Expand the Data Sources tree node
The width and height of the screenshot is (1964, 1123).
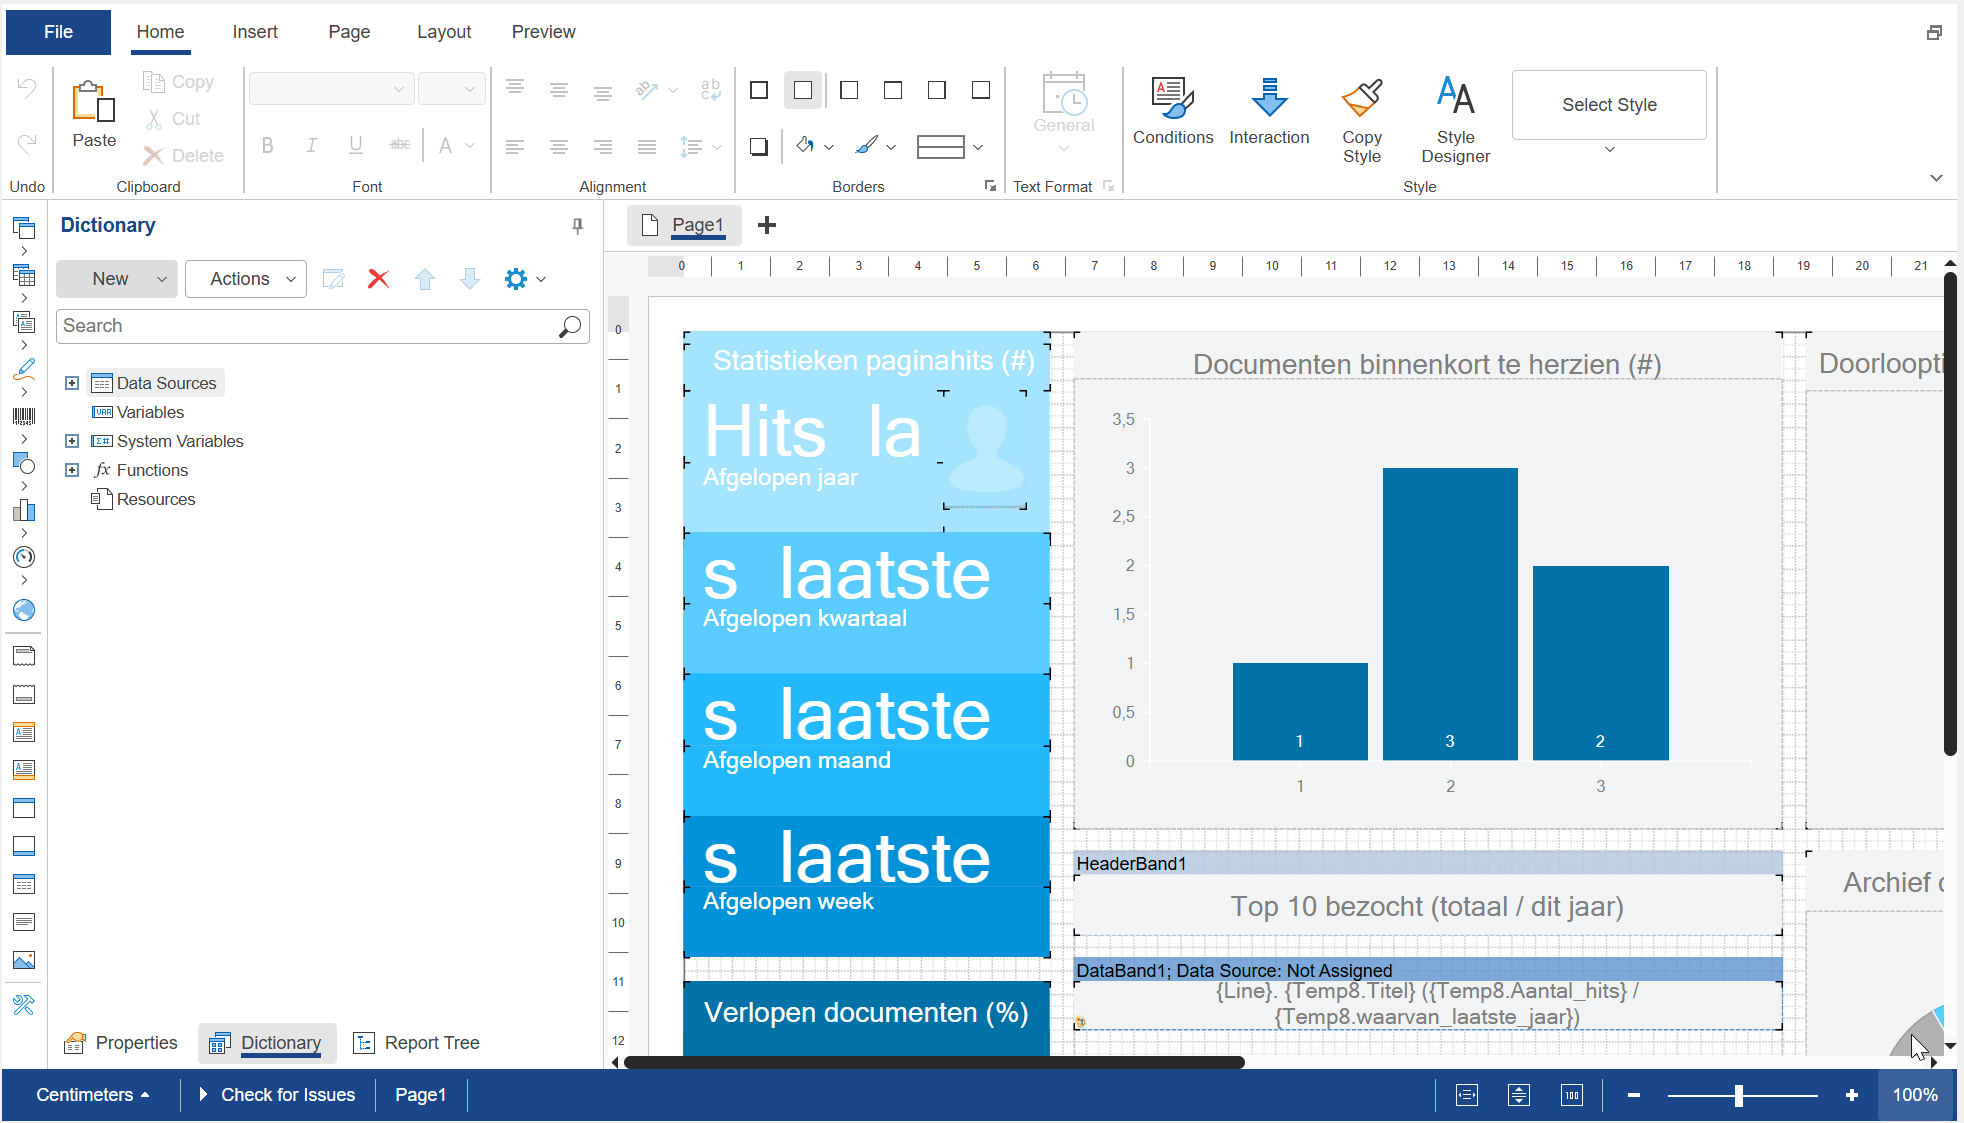[x=72, y=383]
